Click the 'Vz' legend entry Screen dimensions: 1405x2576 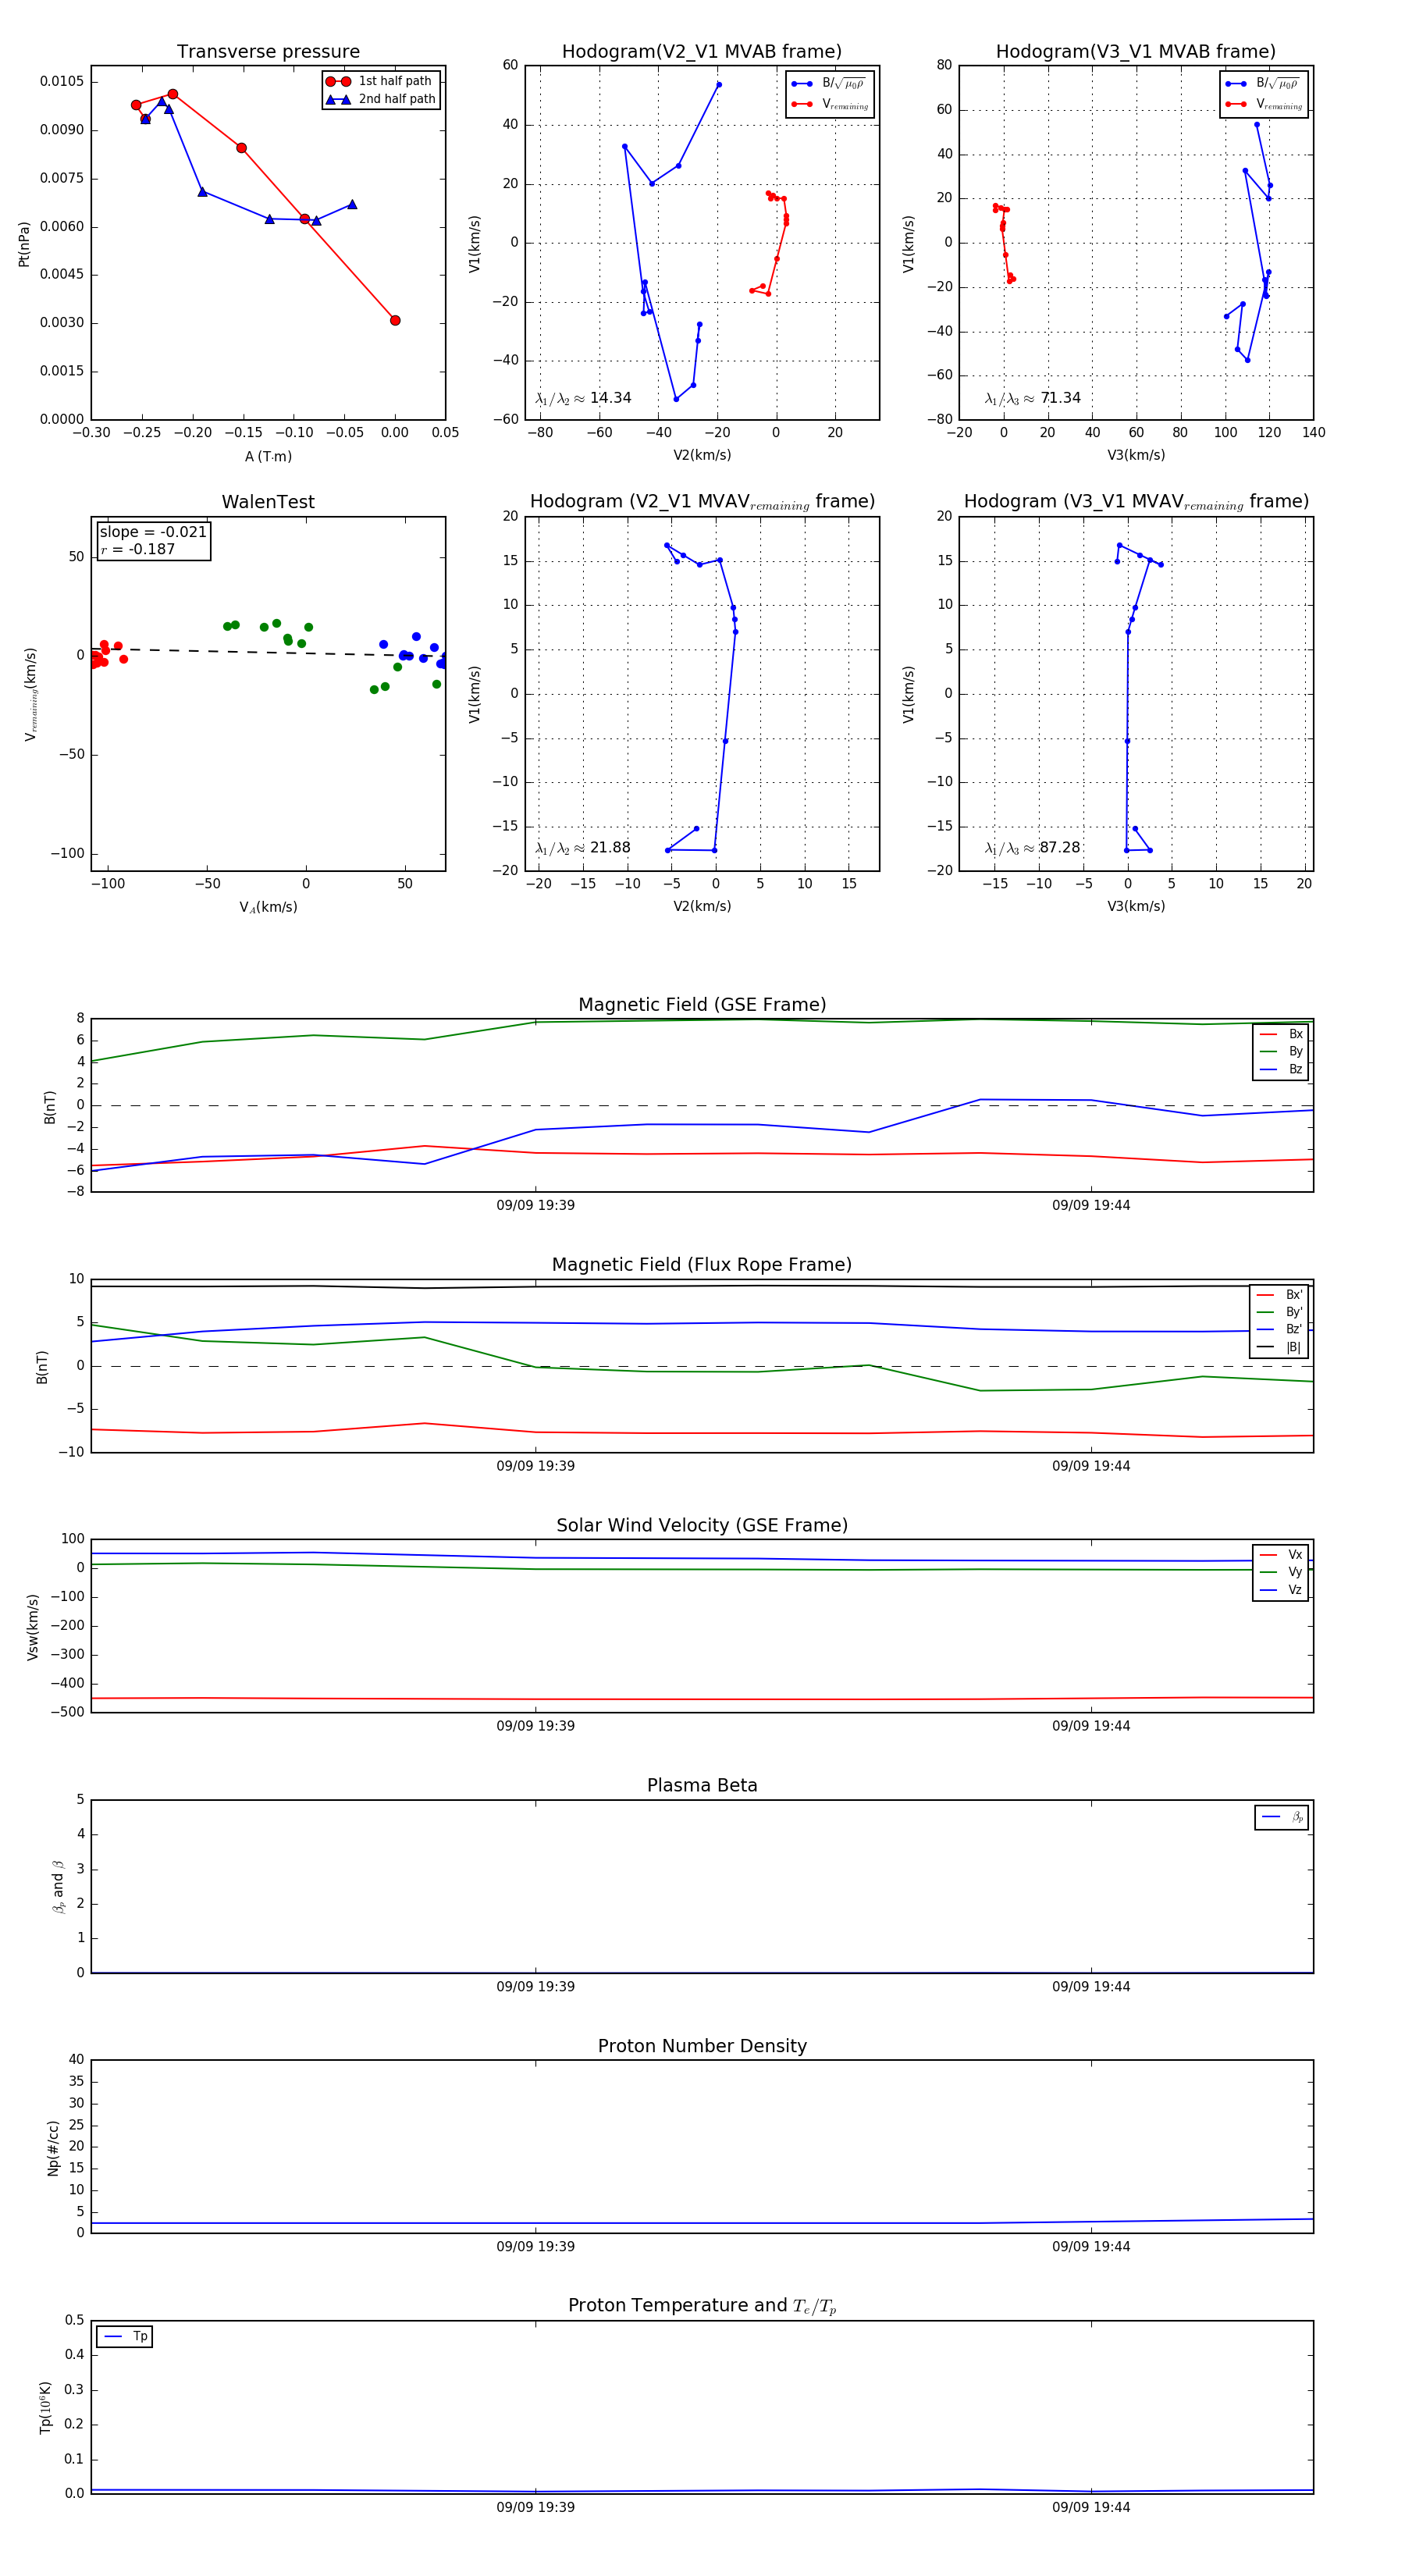(x=1281, y=1590)
